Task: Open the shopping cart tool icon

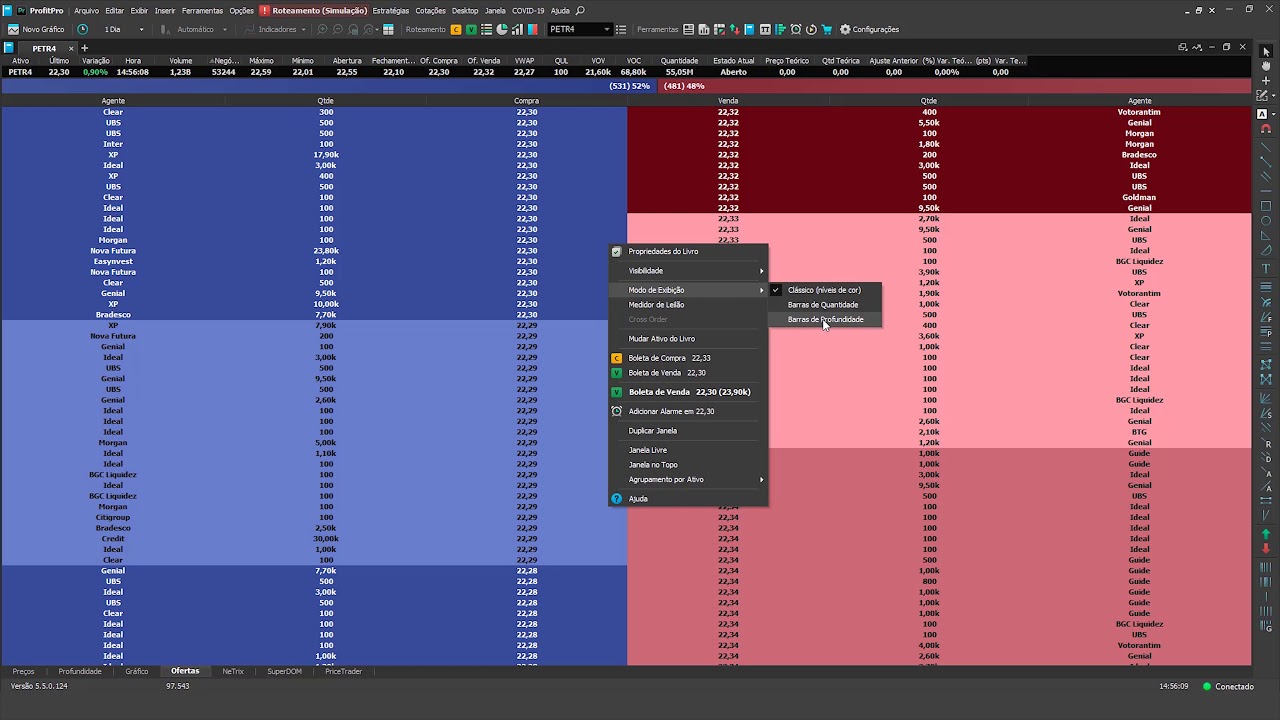Action: [826, 29]
